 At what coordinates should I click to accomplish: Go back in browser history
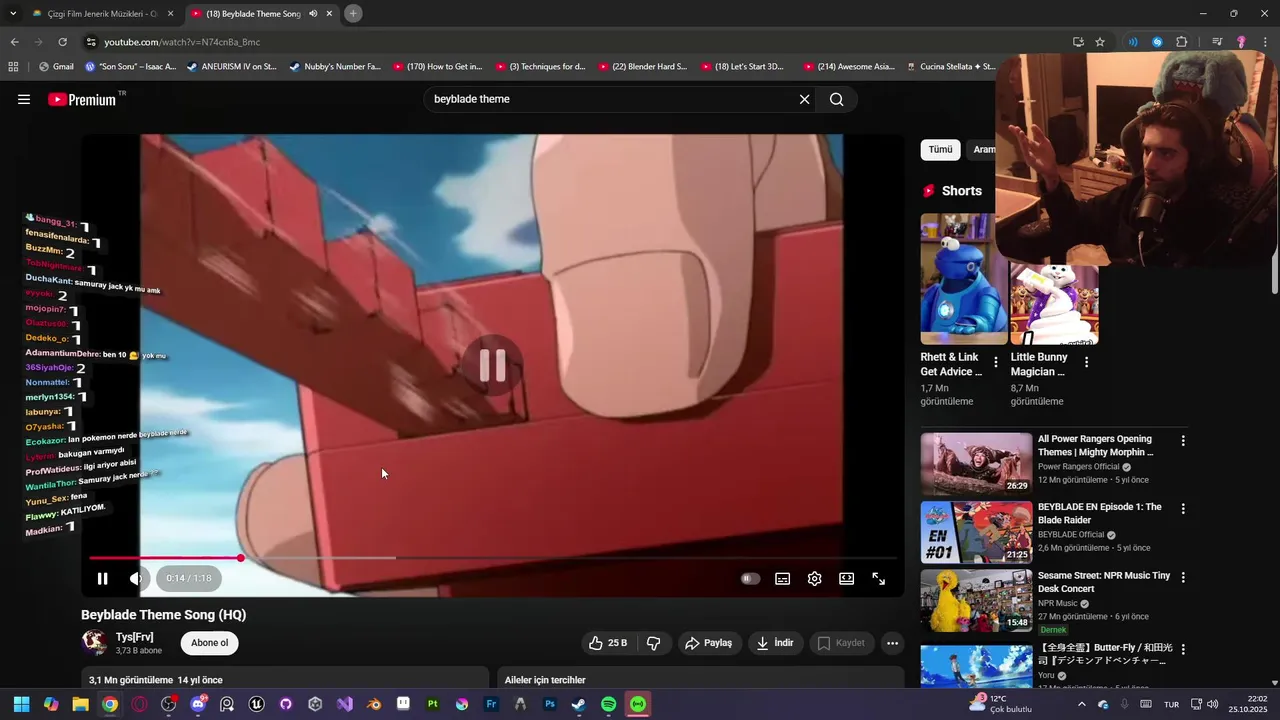pos(14,42)
